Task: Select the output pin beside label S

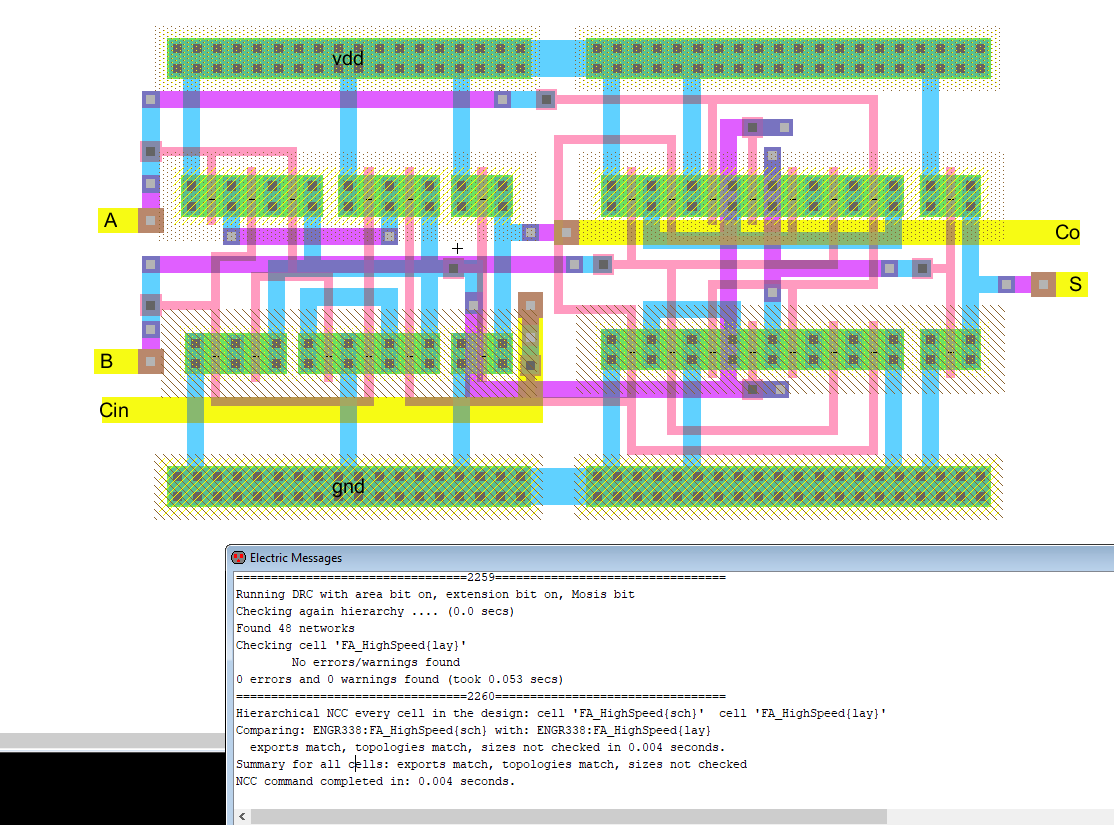Action: click(1043, 285)
